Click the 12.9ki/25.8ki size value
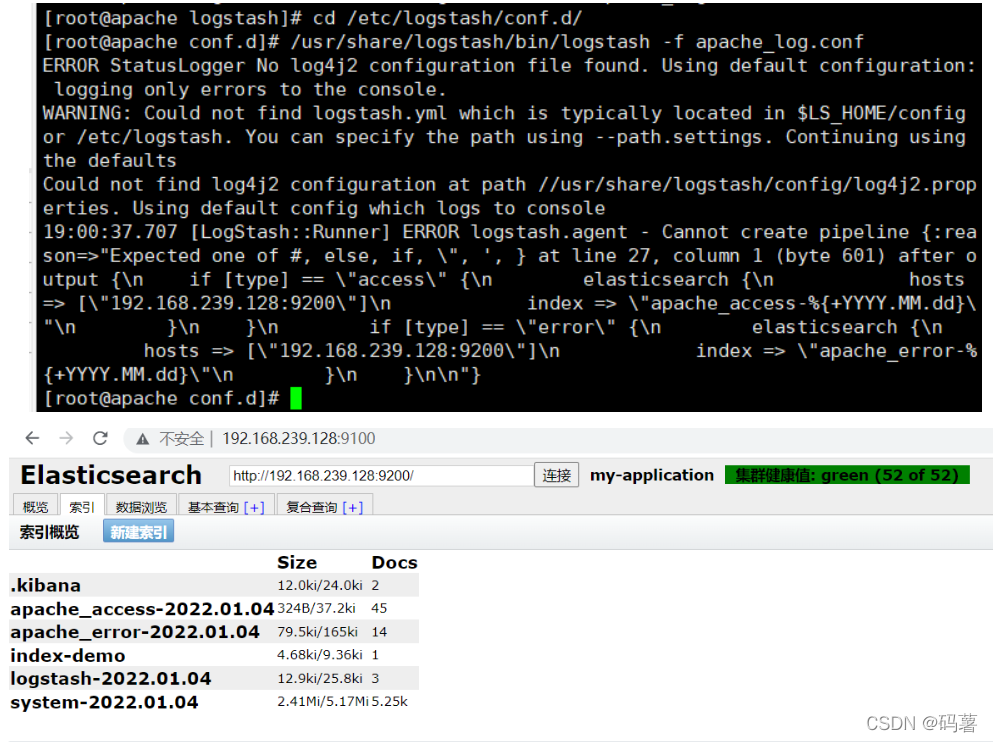 tap(320, 678)
